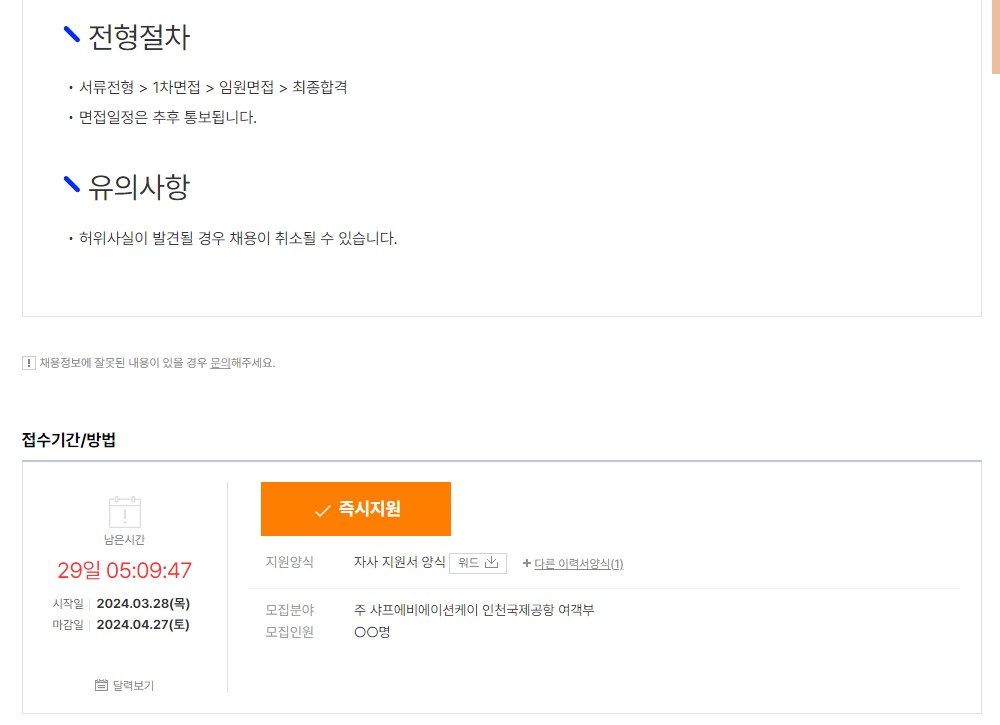Viewport: 1000px width, 725px height.
Task: Download the 워드 application form
Action: point(478,563)
